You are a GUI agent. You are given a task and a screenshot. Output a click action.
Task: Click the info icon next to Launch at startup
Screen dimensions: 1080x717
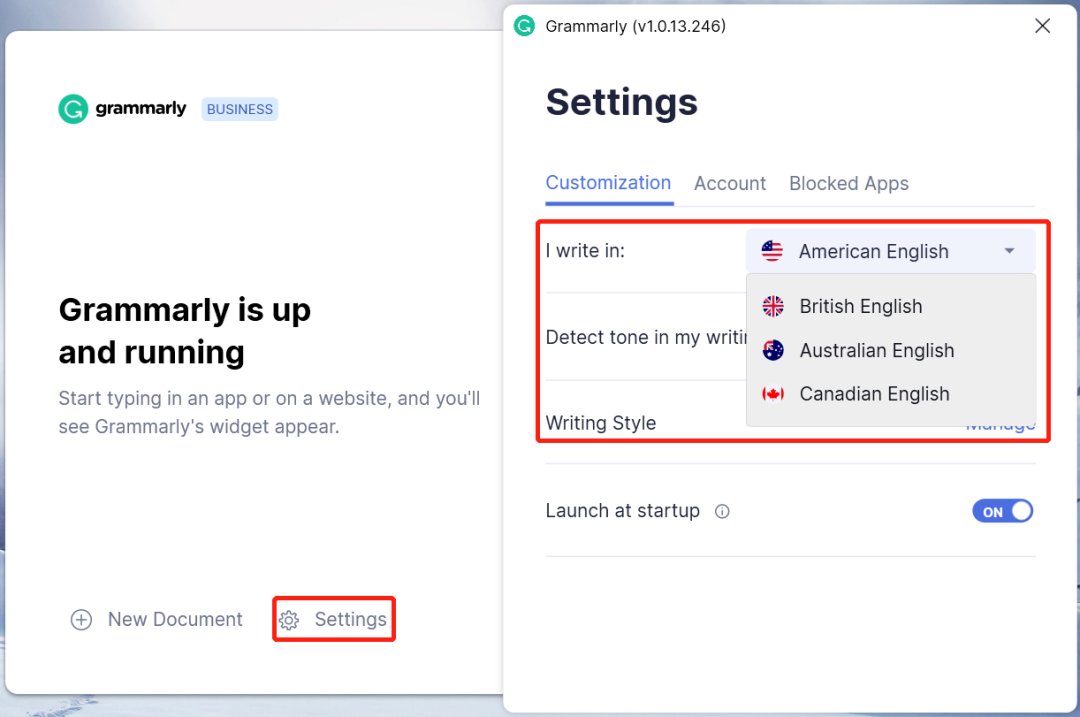click(x=722, y=511)
